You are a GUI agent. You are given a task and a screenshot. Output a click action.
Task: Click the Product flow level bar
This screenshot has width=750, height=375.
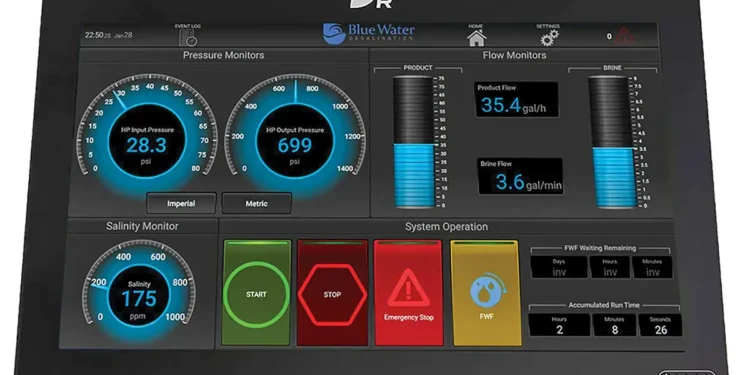tap(414, 142)
